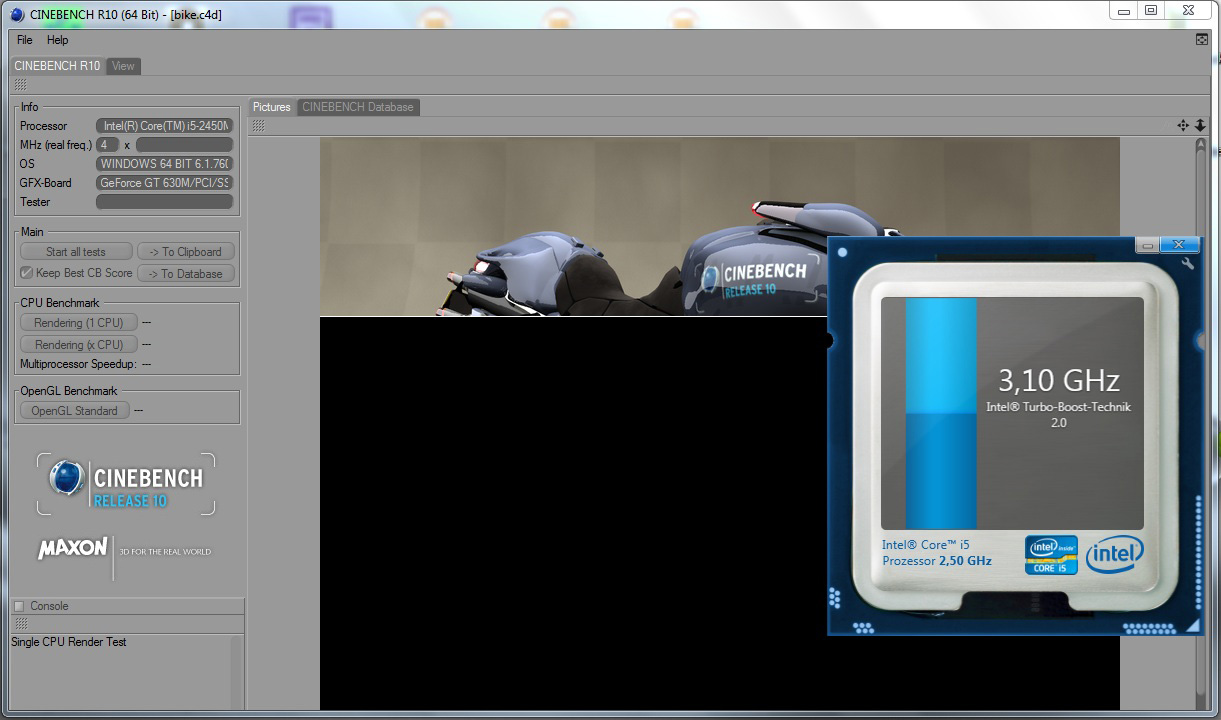
Task: Click the Tester name input field
Action: [x=164, y=202]
